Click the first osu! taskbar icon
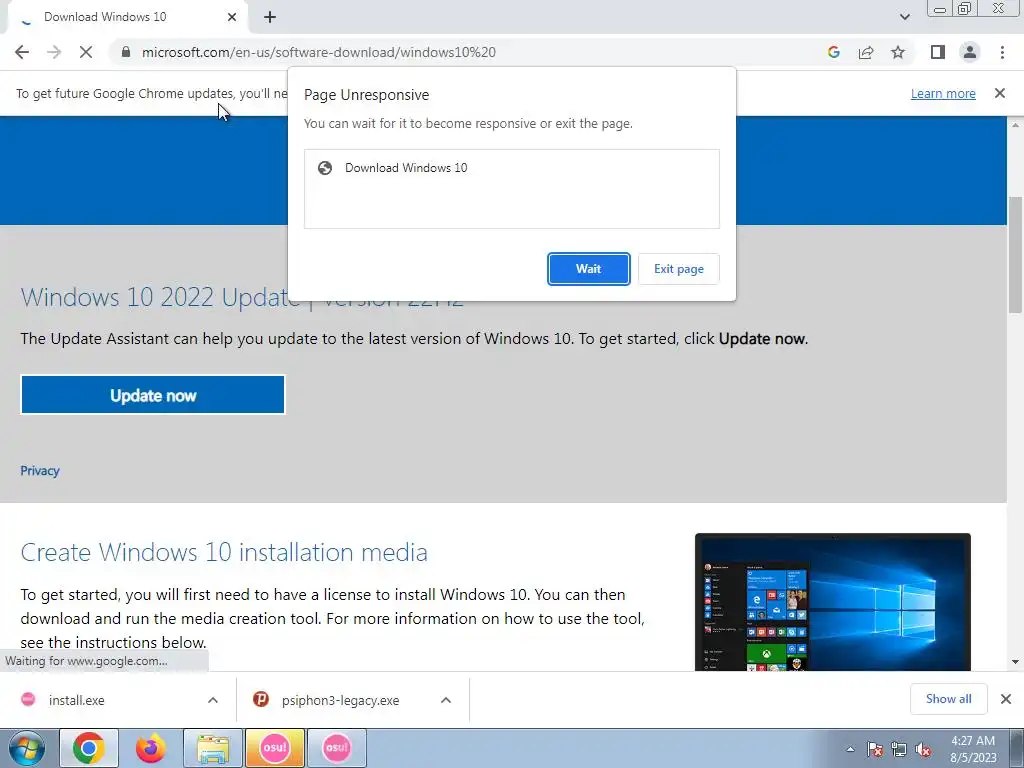Image resolution: width=1024 pixels, height=768 pixels. [274, 748]
